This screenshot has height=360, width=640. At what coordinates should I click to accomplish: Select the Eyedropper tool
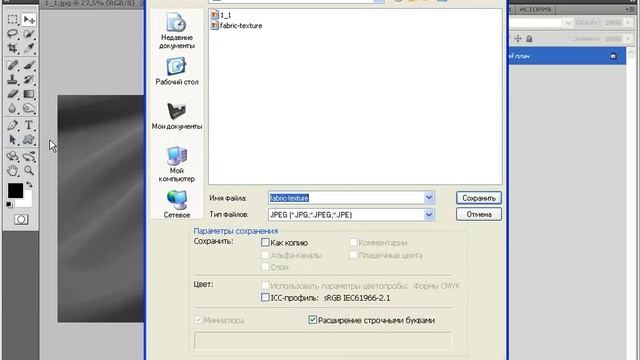point(29,48)
